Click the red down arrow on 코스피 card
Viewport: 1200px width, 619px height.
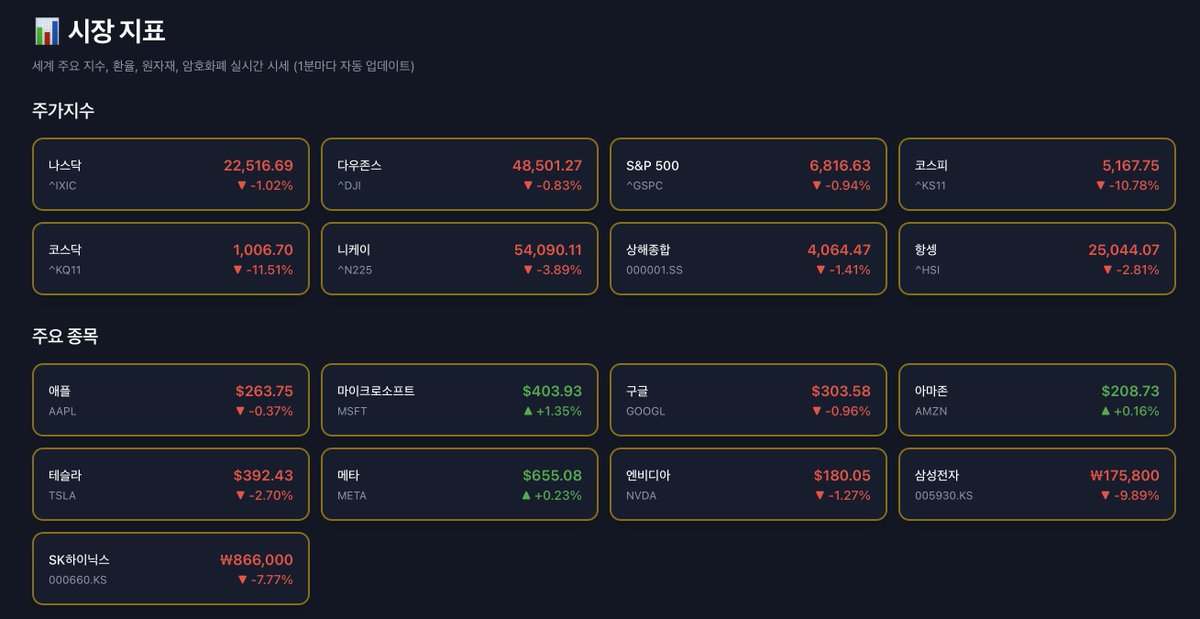pyautogui.click(x=1101, y=185)
